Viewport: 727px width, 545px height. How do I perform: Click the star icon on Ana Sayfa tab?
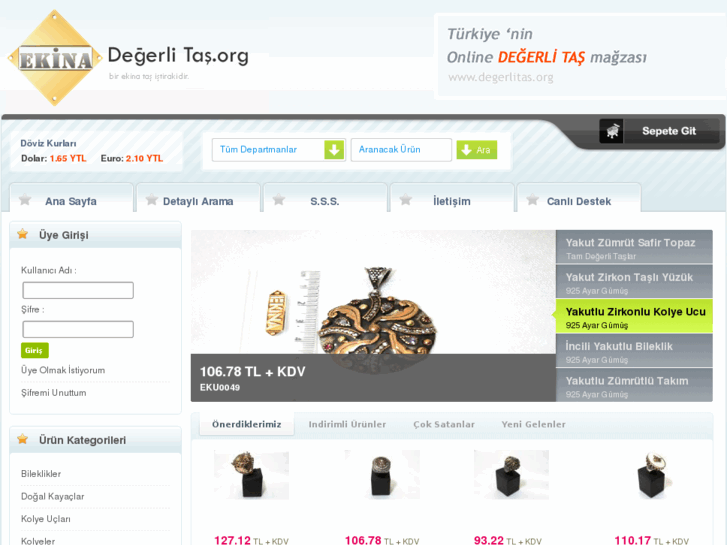pyautogui.click(x=25, y=200)
